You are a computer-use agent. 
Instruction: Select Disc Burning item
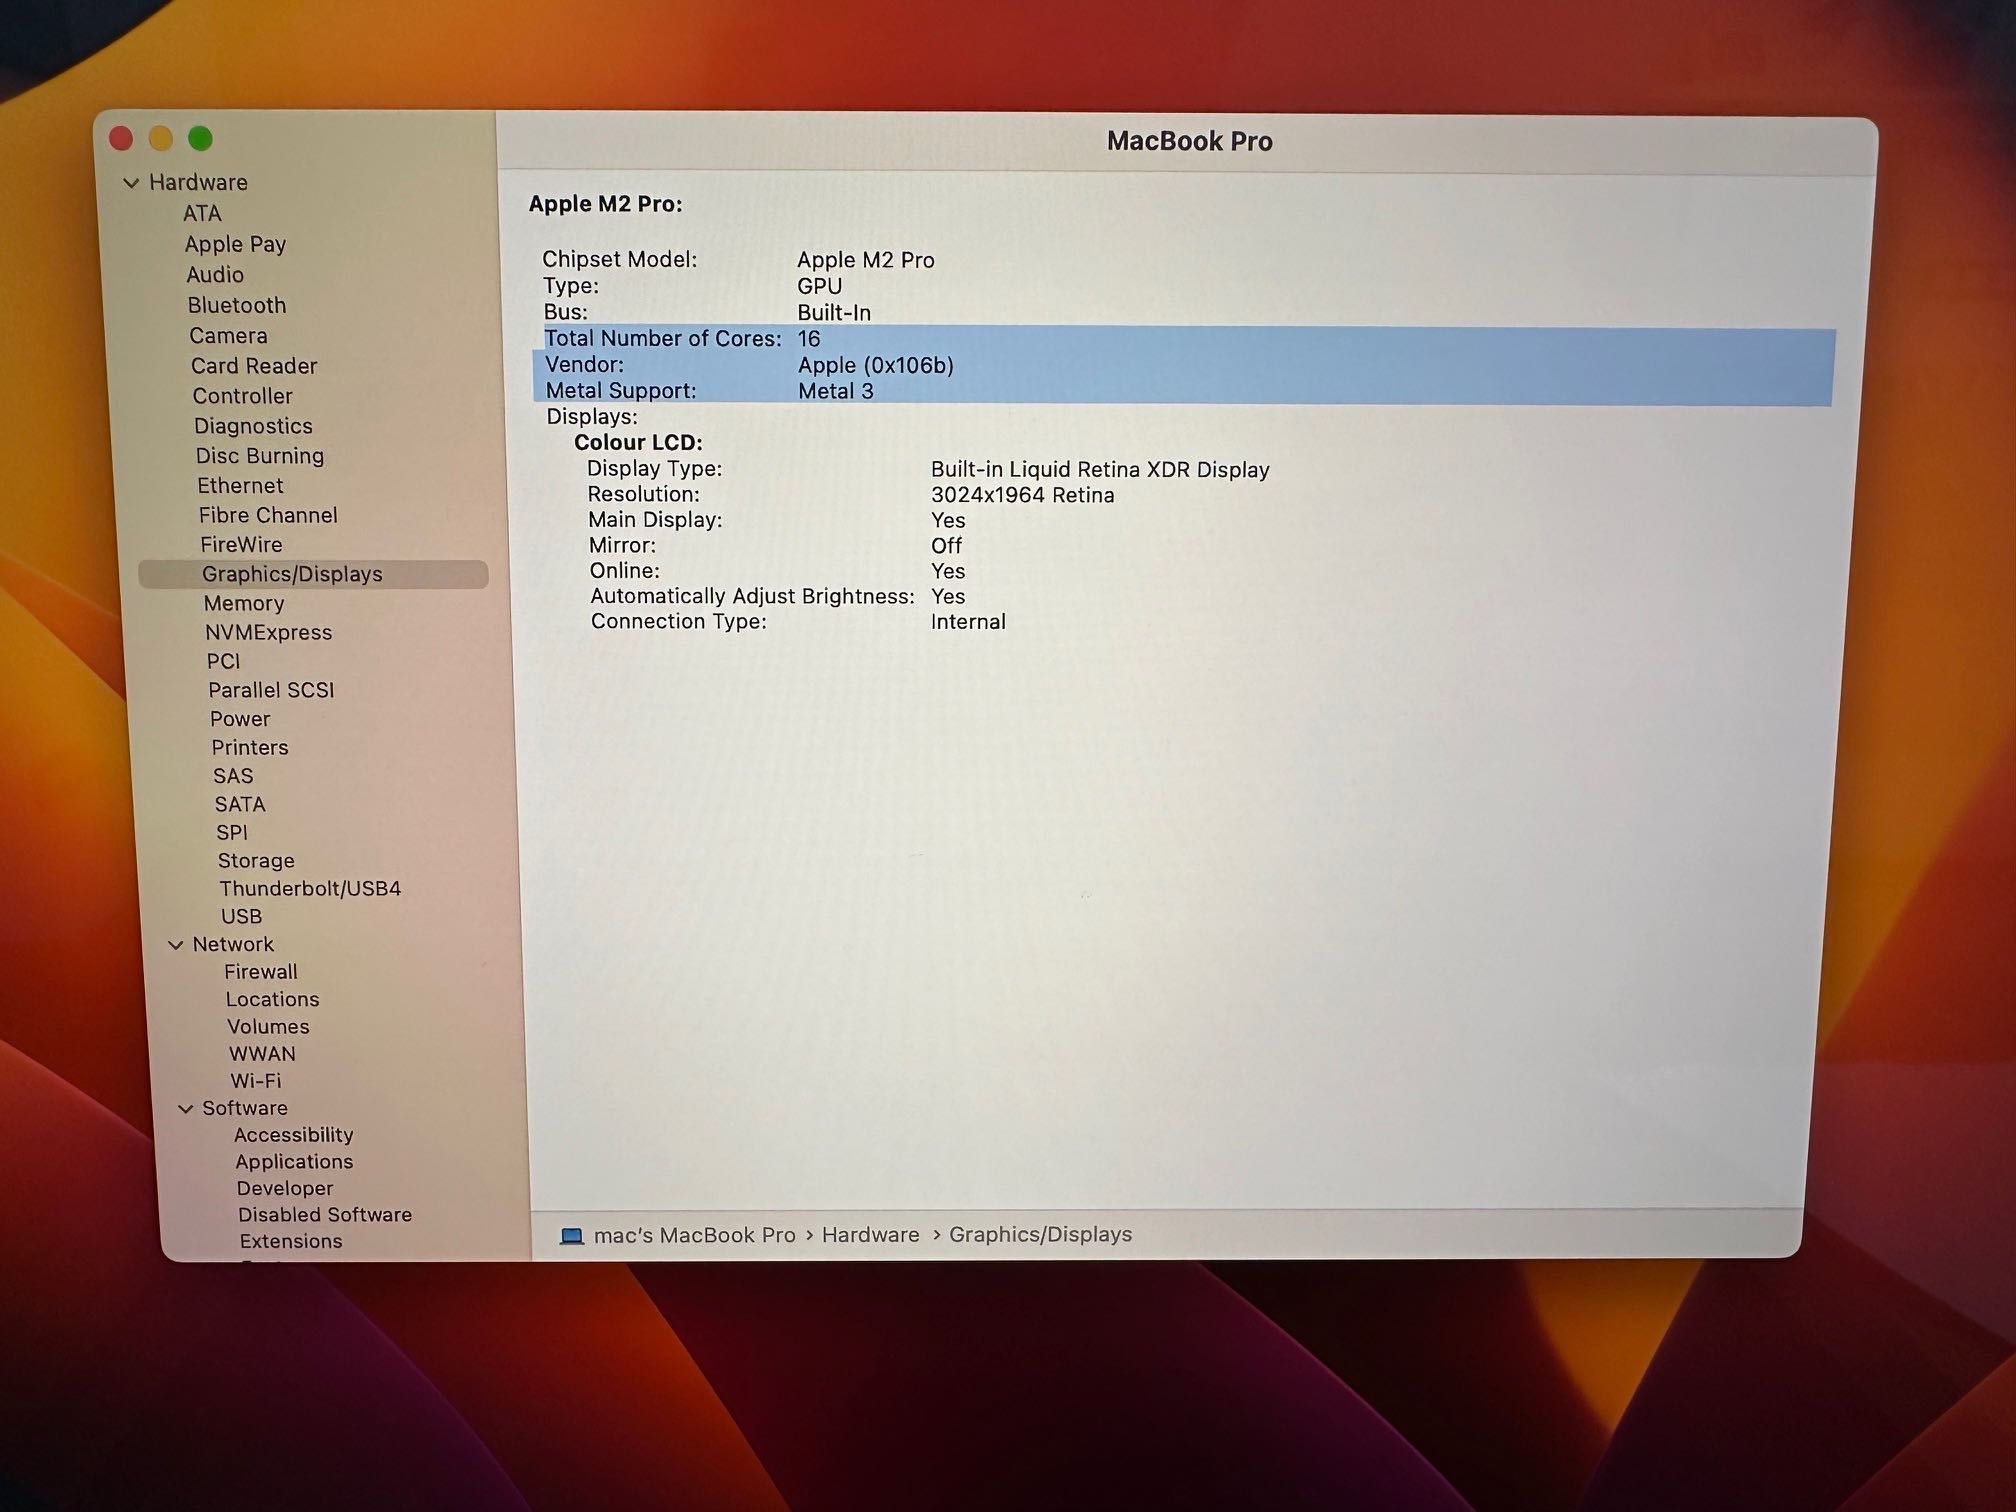(x=260, y=456)
